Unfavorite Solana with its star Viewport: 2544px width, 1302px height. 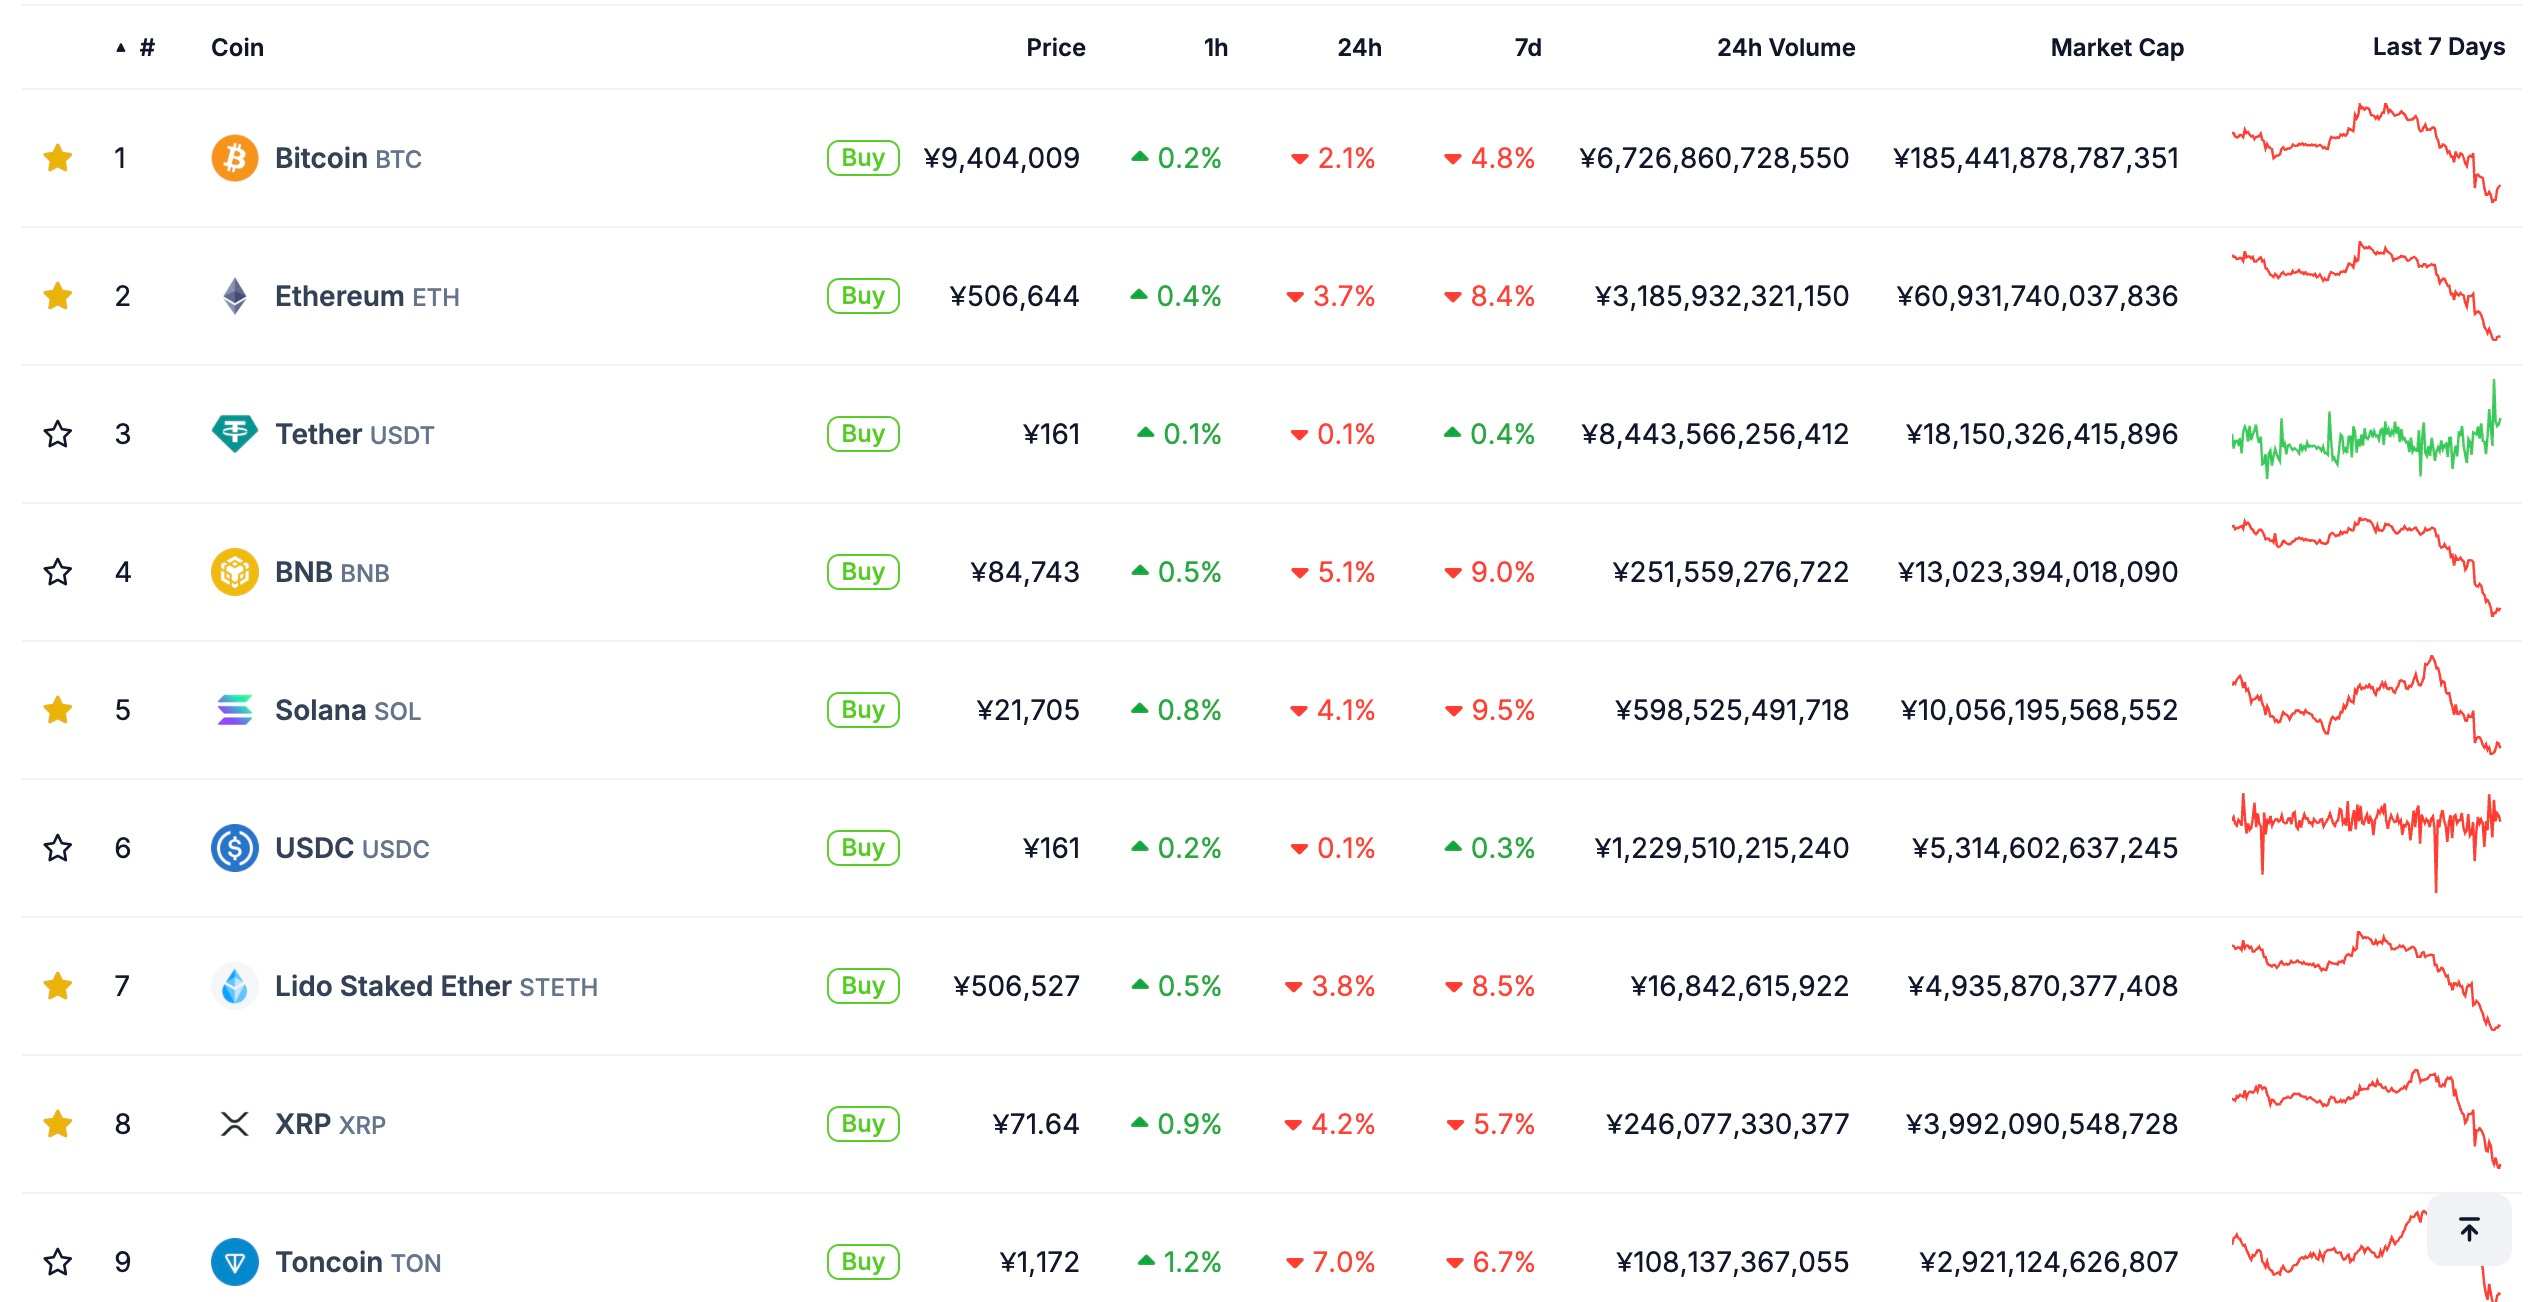pos(58,710)
